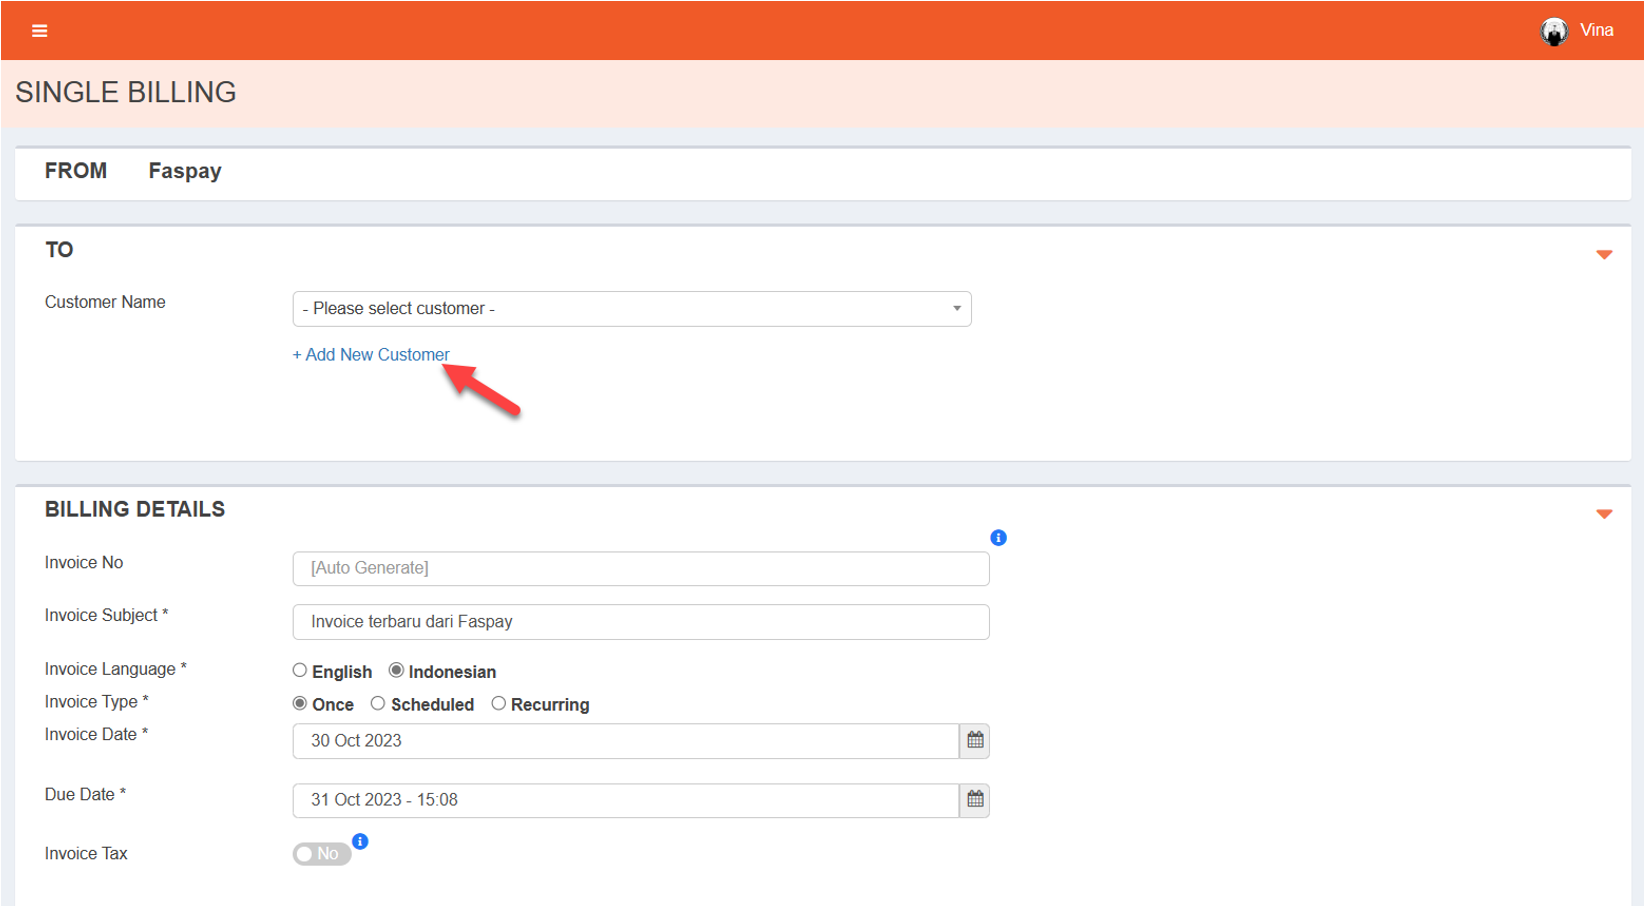This screenshot has width=1644, height=906.
Task: Choose Scheduled invoice type
Action: coord(378,704)
